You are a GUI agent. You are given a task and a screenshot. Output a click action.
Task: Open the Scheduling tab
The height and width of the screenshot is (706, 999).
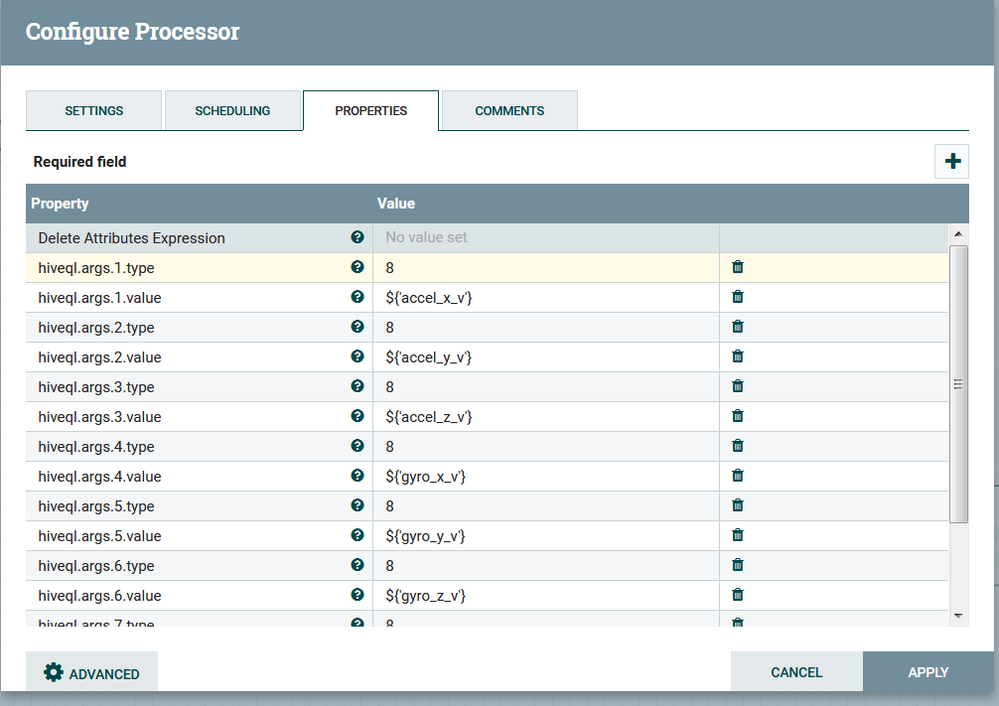[232, 111]
